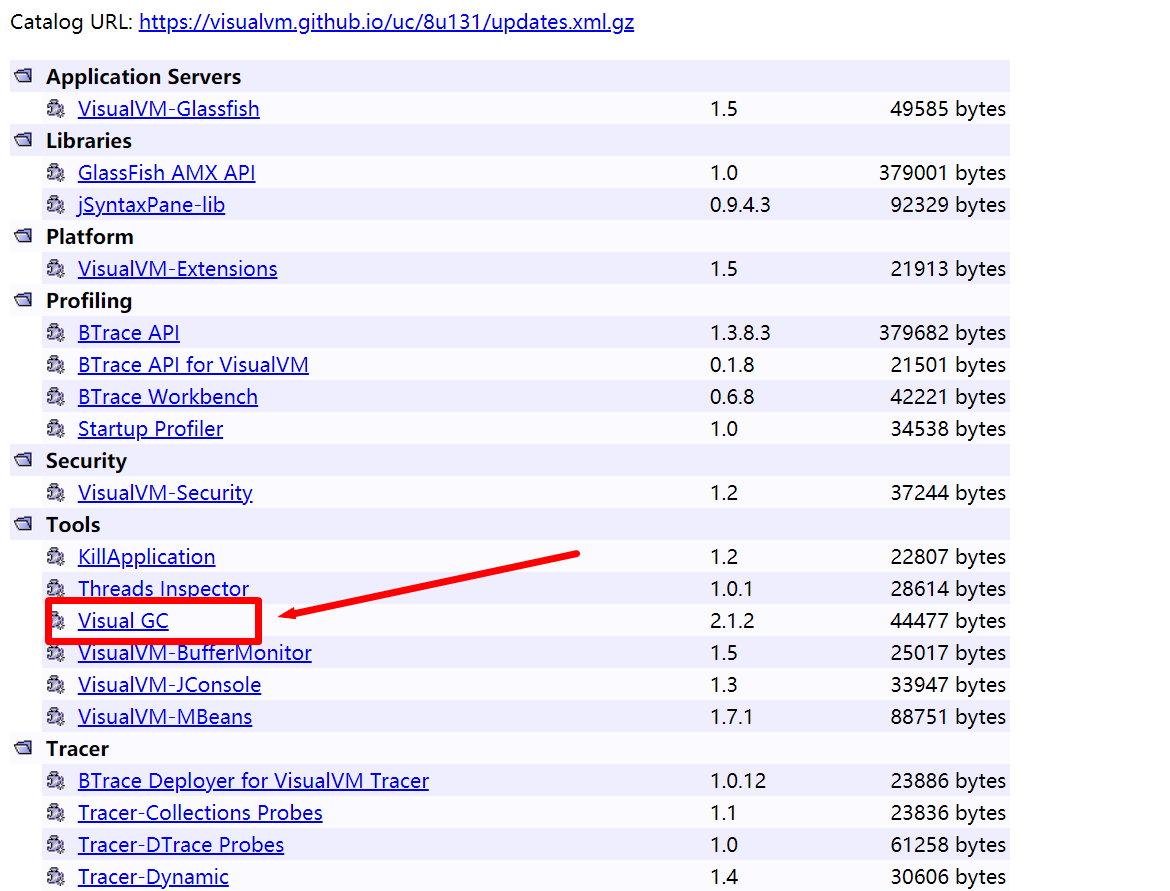This screenshot has height=891, width=1170.
Task: Click the plugin icon beside BTrace Deployer for VisualVM Tracer
Action: (56, 781)
